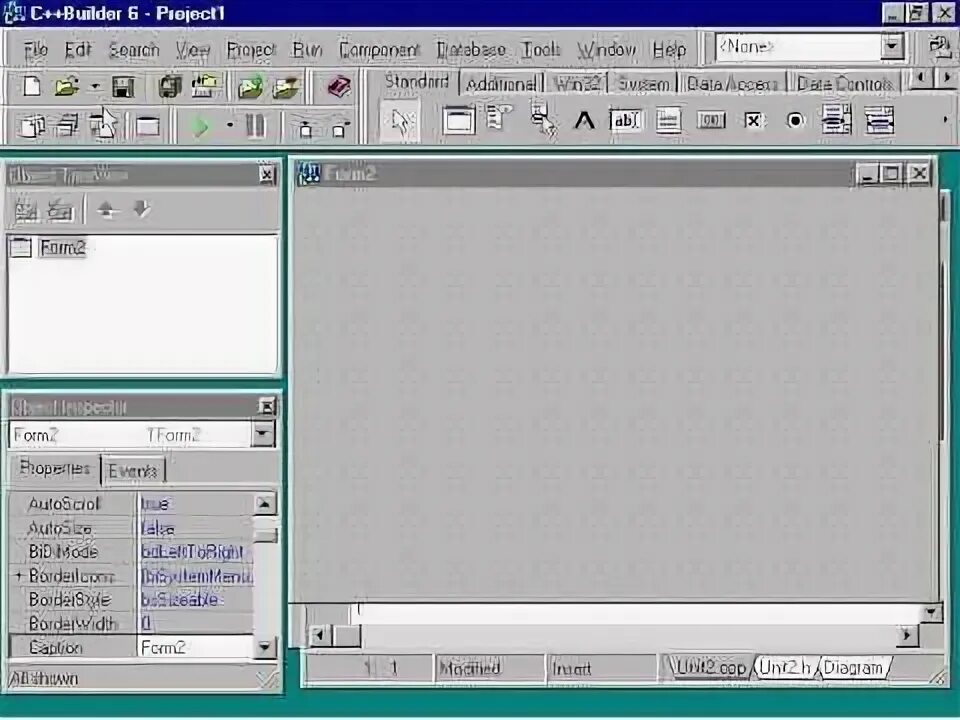The width and height of the screenshot is (960, 720).
Task: Select the pointer arrow in component palette
Action: pyautogui.click(x=400, y=121)
